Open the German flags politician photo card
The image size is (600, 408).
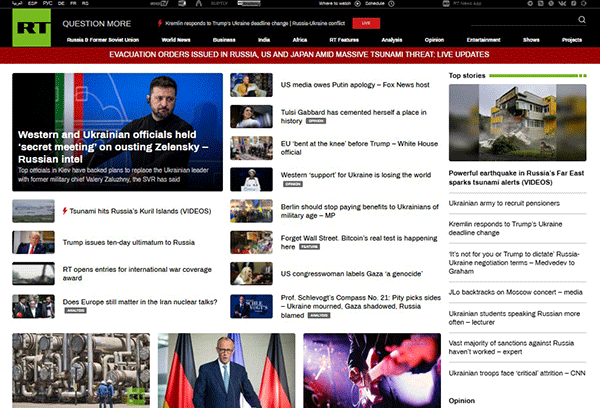[x=227, y=370]
